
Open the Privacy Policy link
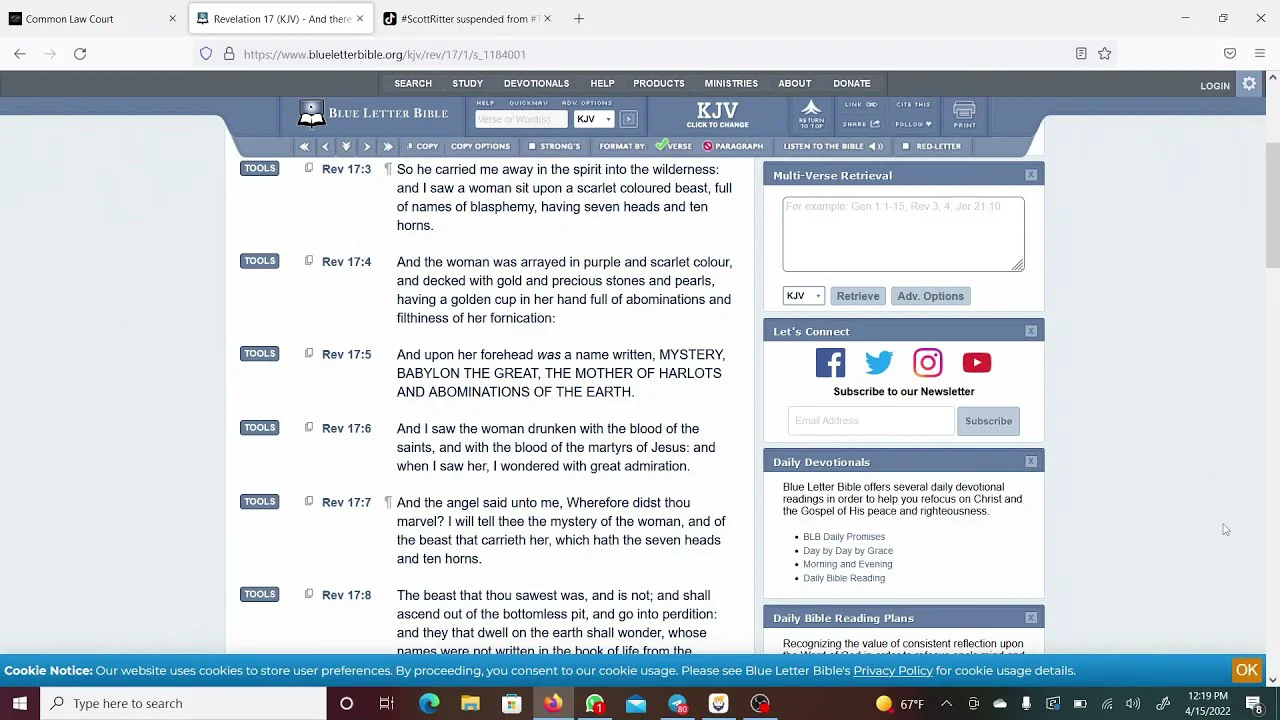pyautogui.click(x=892, y=670)
